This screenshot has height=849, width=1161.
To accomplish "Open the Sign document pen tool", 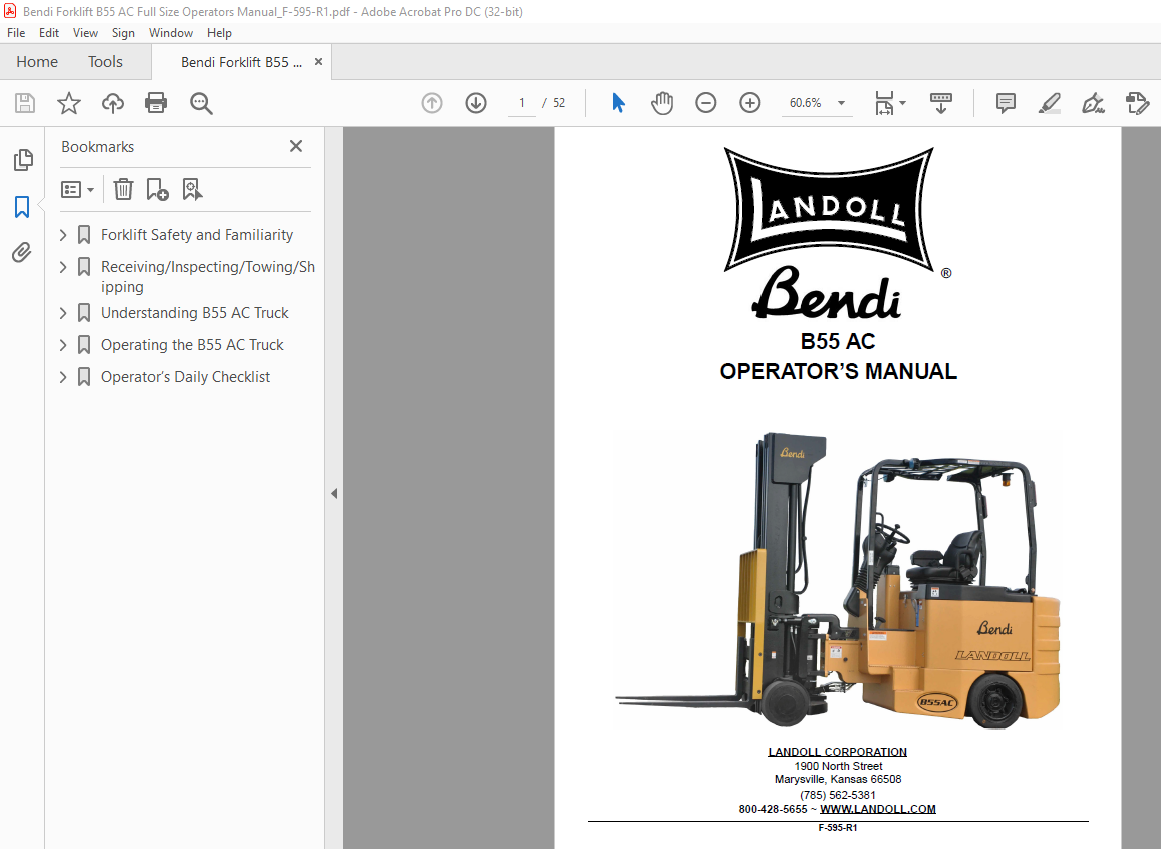I will 1093,103.
